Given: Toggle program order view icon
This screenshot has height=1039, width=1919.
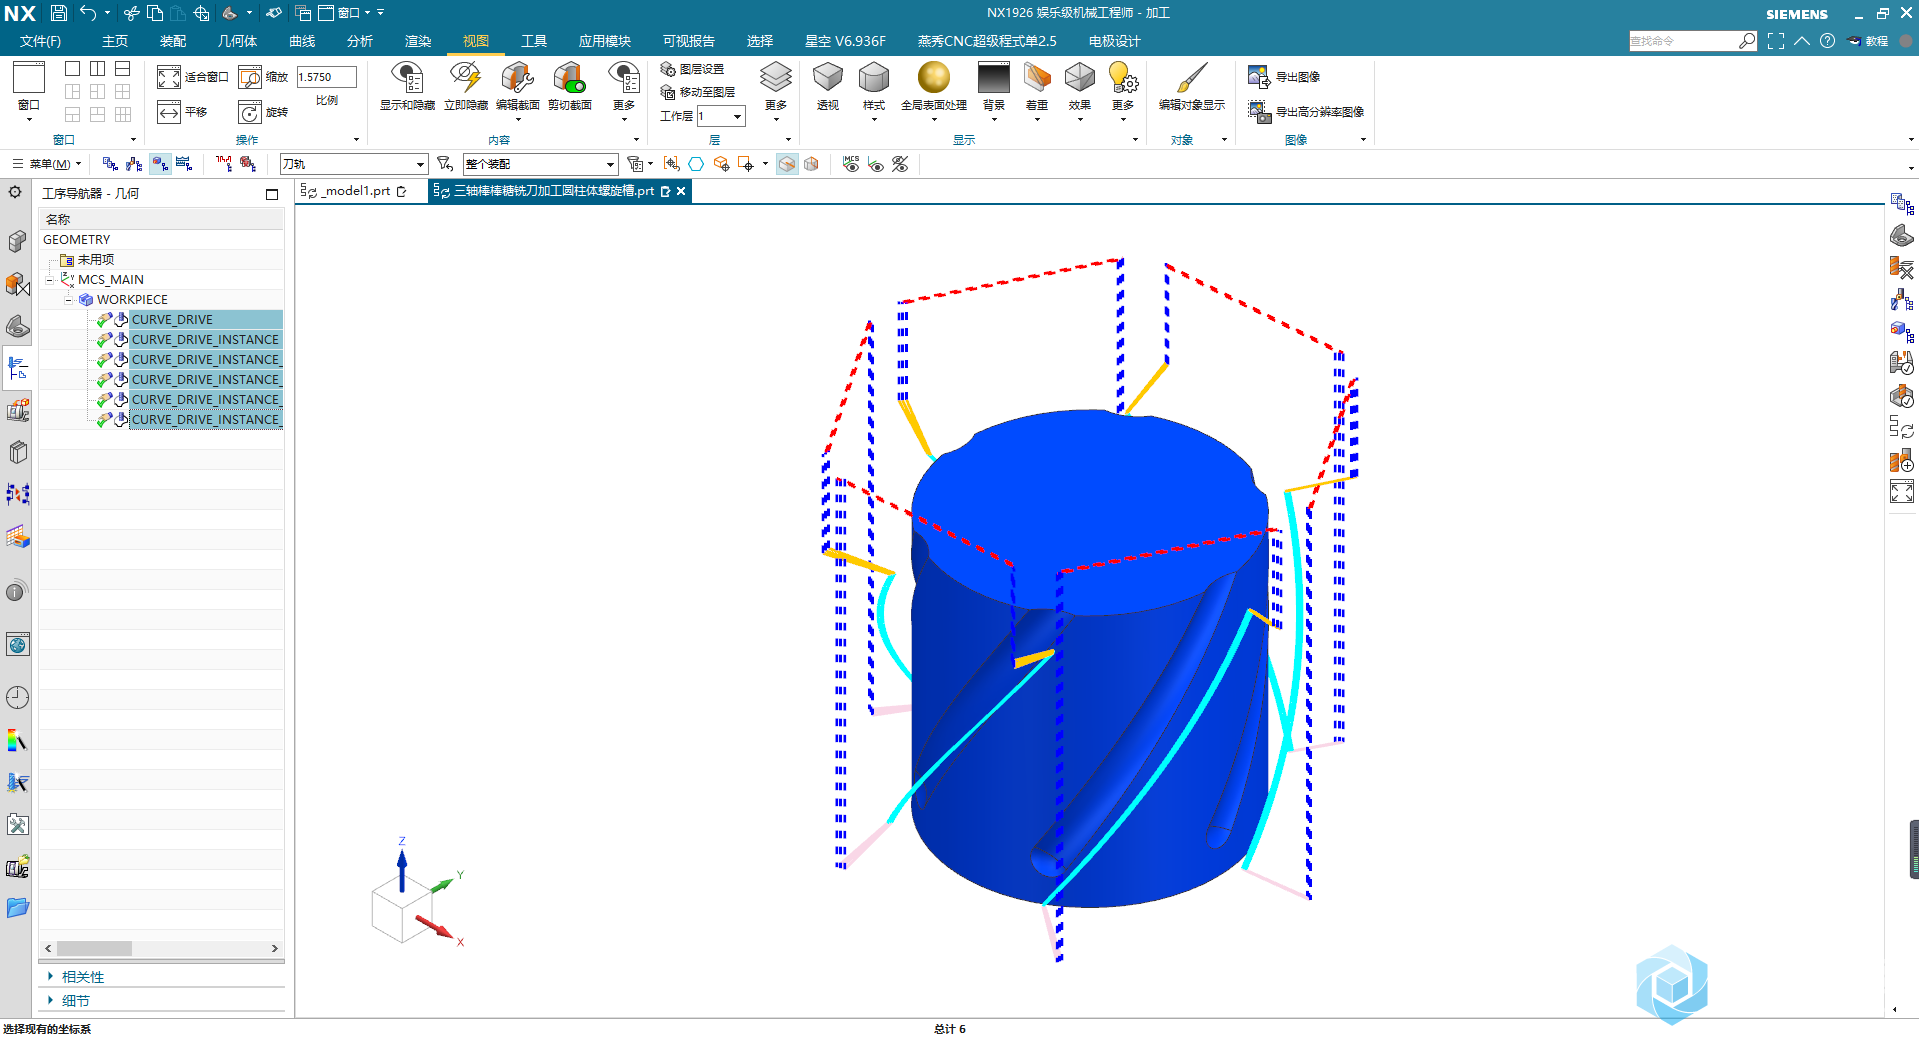Looking at the screenshot, I should [110, 164].
